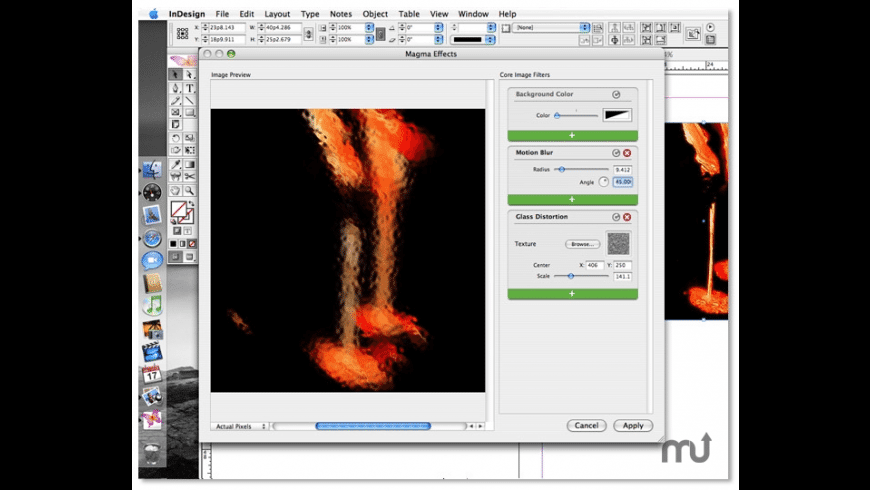Remove the Glass Distortion filter
This screenshot has height=490, width=870.
click(x=627, y=217)
